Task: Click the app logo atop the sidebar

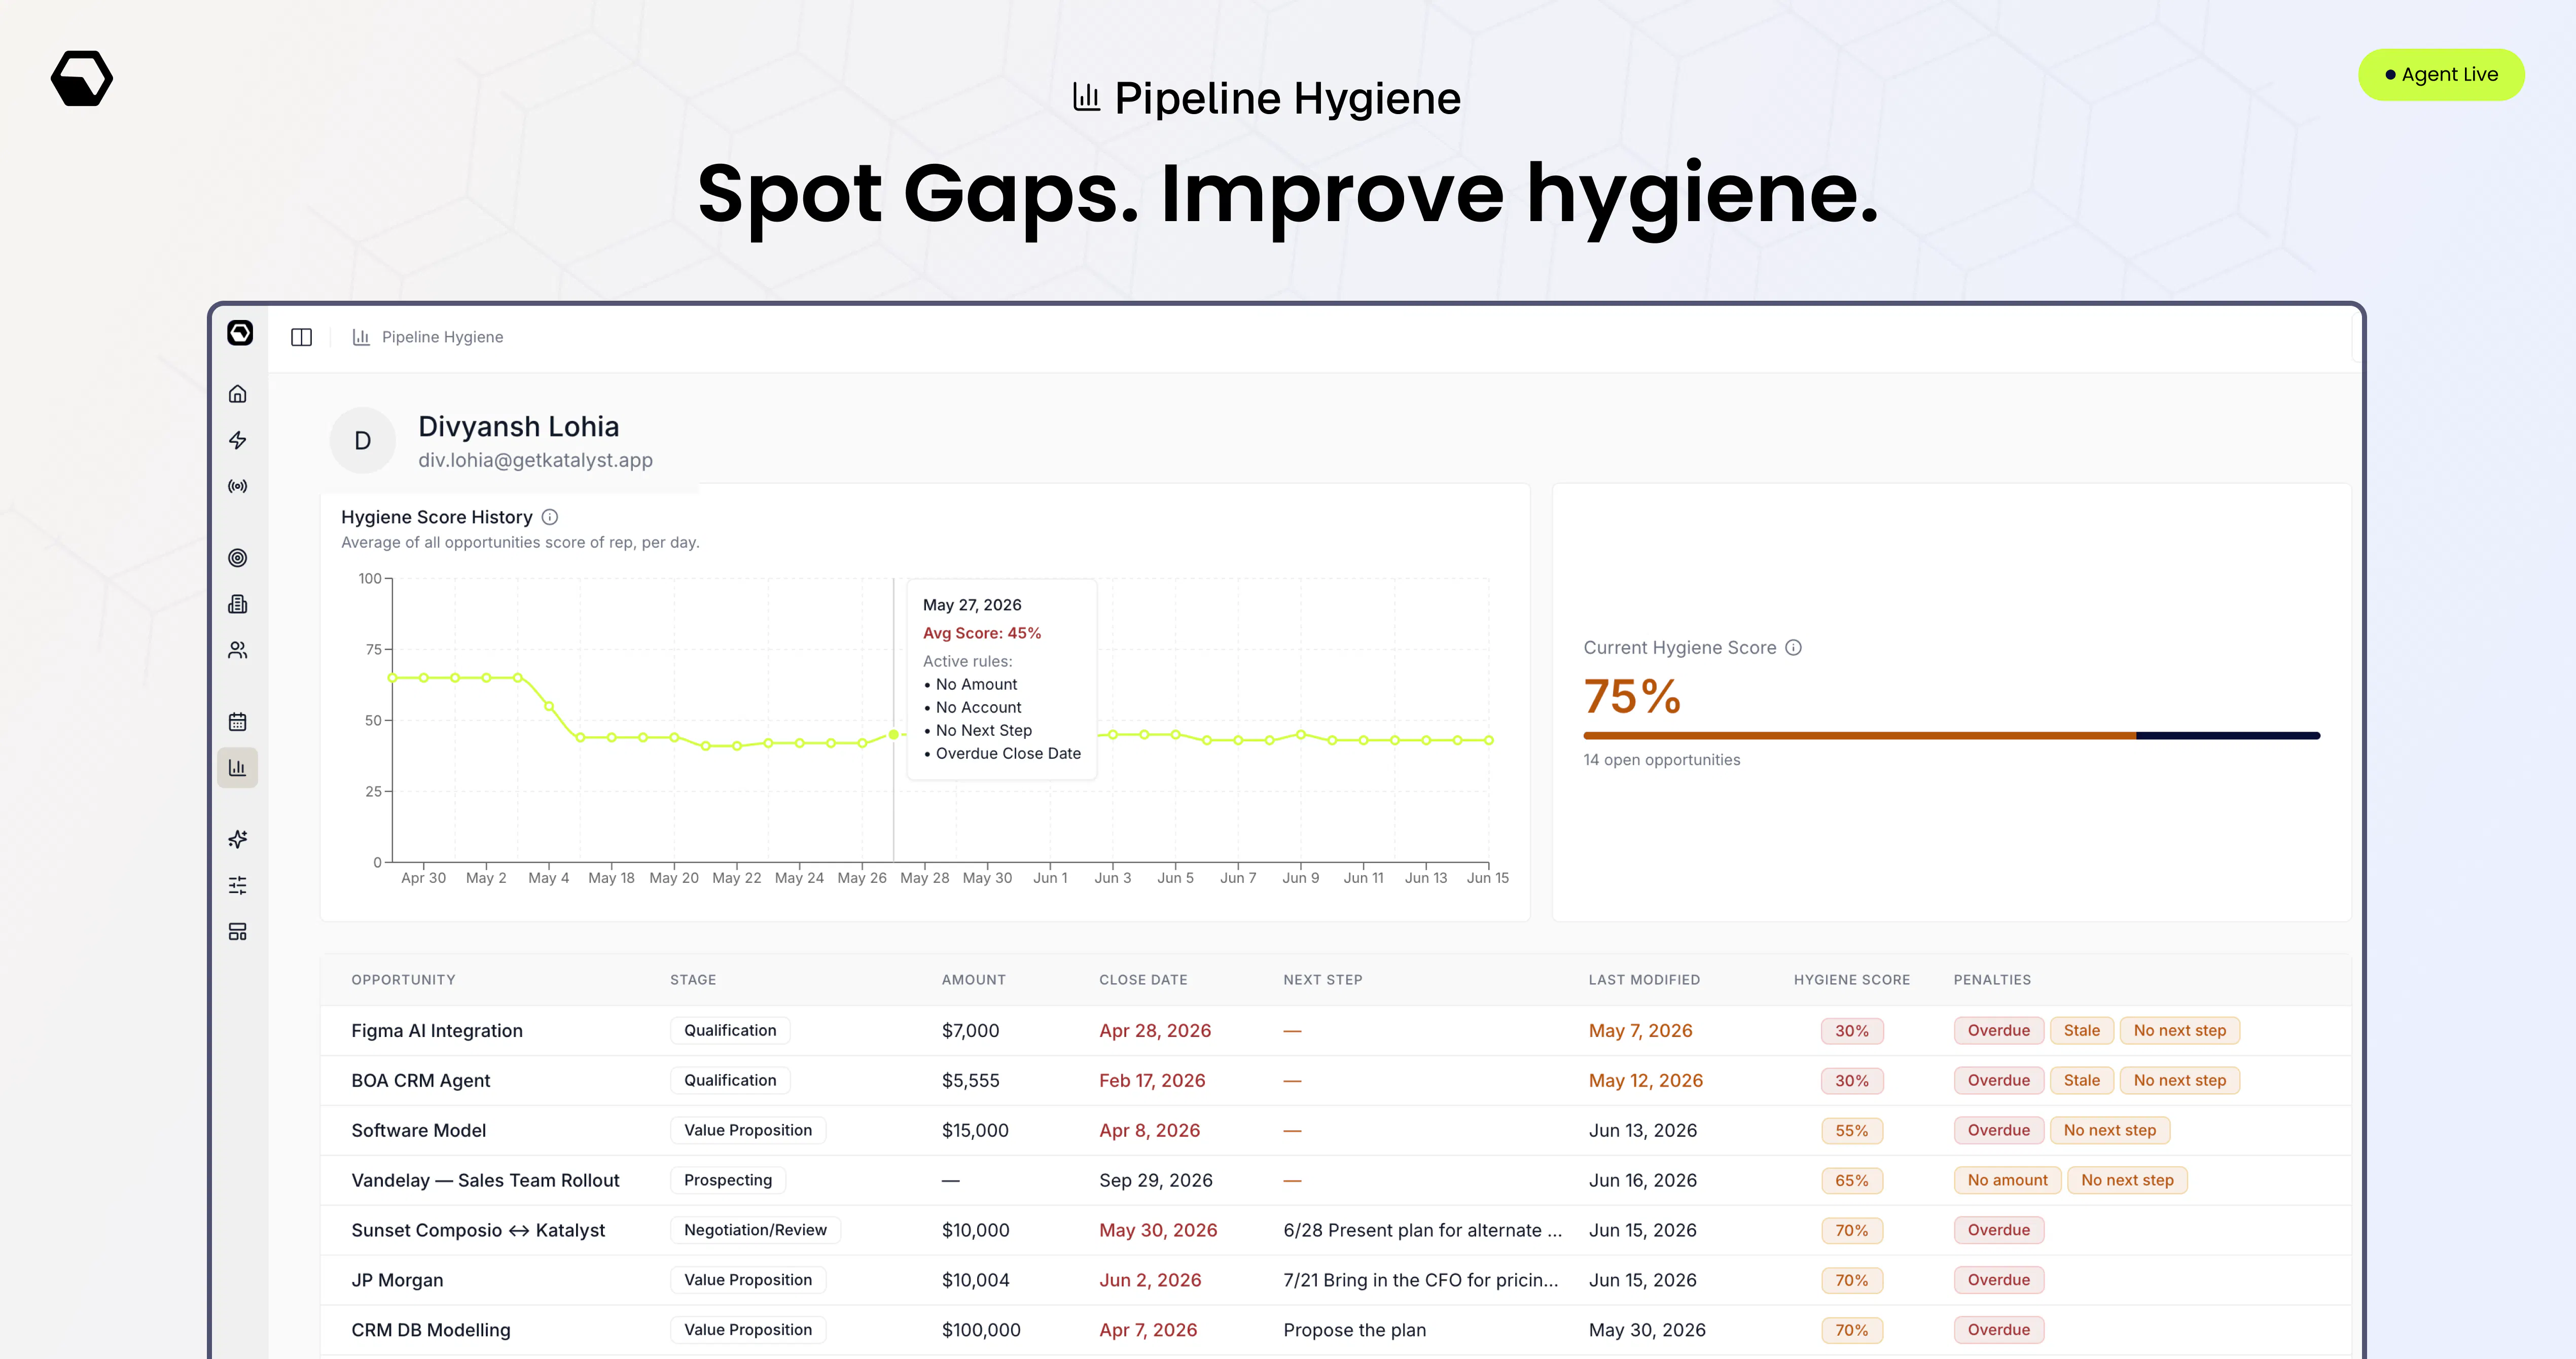Action: click(x=240, y=333)
